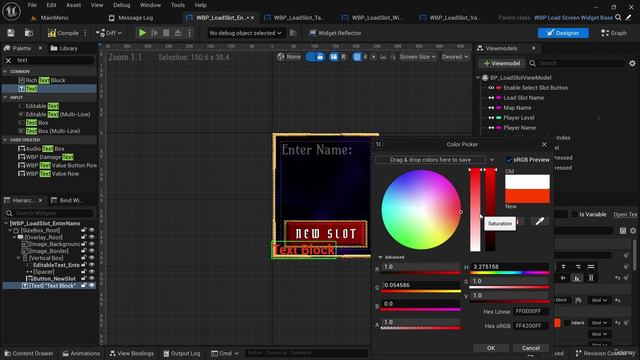Image resolution: width=640 pixels, height=360 pixels.
Task: Toggle lock on Image_Border widget
Action: tap(84, 251)
